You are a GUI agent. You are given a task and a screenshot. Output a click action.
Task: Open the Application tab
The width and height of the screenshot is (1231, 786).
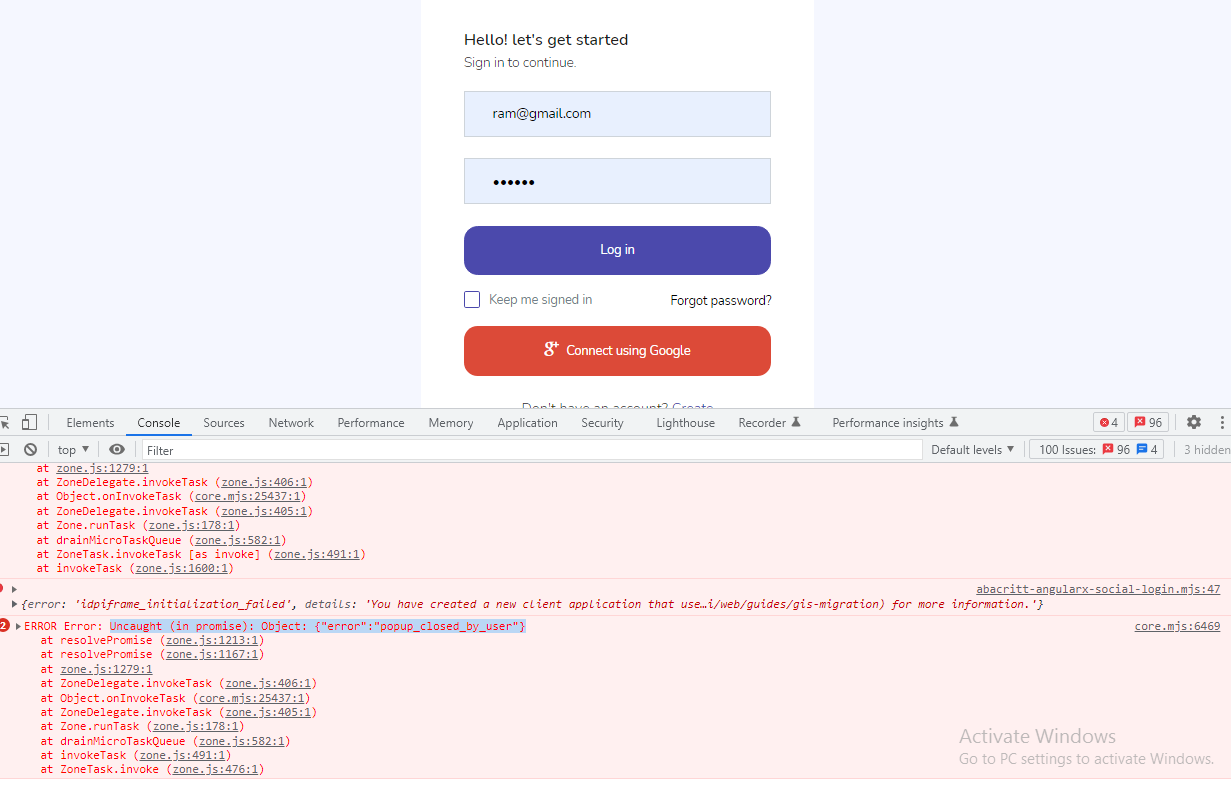coord(527,423)
